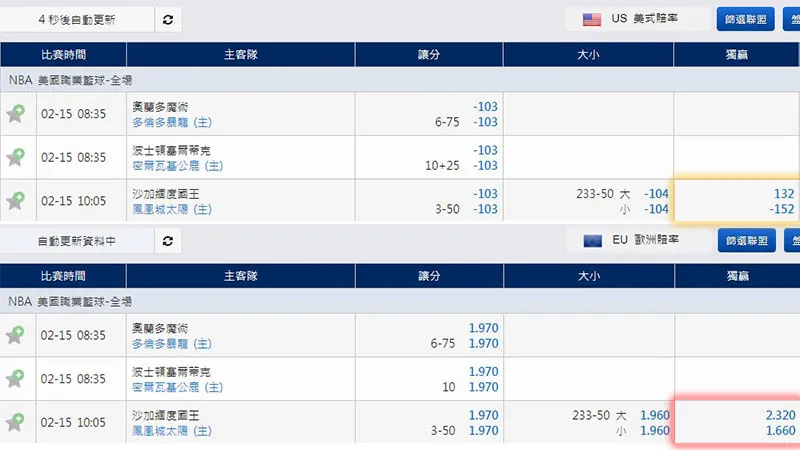Image resolution: width=800 pixels, height=450 pixels.
Task: Star the 波士頓塞爾蒂克 game in US odds table
Action: [15, 157]
